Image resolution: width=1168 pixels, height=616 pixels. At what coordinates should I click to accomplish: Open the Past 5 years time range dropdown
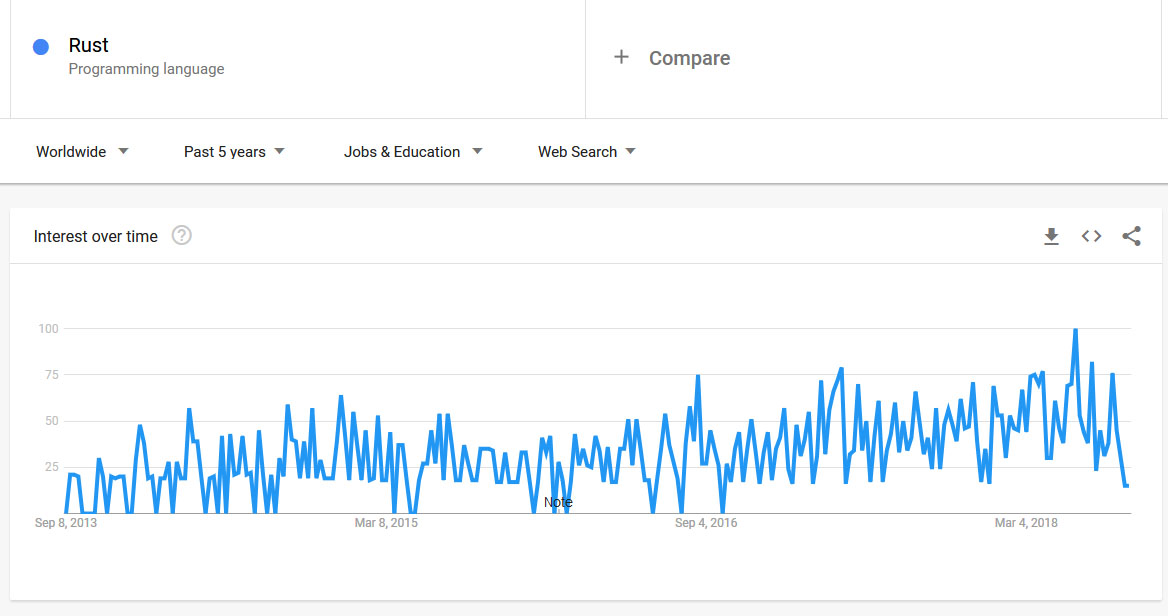(234, 152)
